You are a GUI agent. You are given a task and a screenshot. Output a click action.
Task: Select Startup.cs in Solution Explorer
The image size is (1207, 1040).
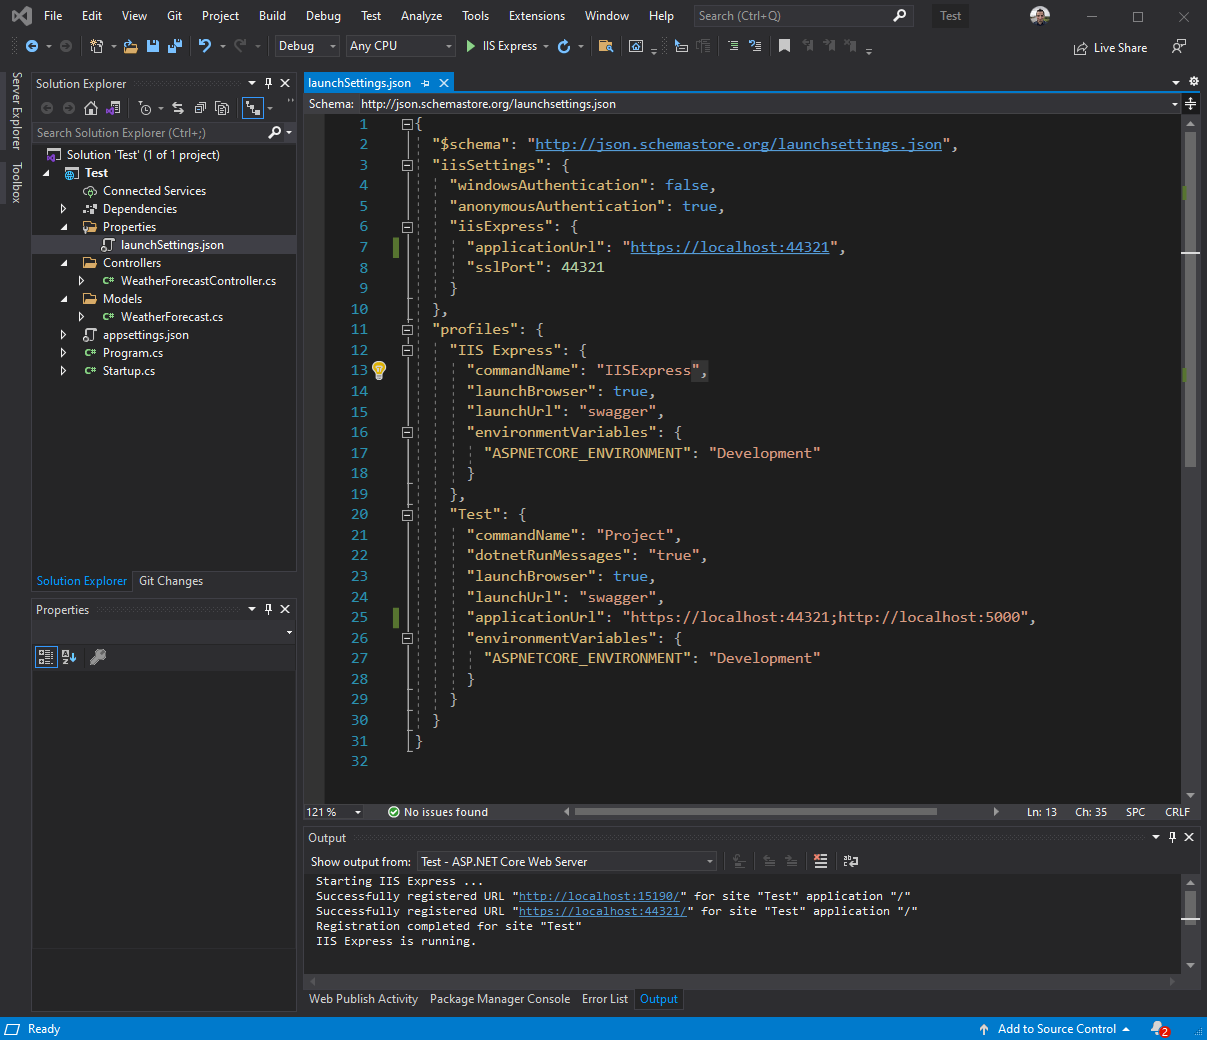point(129,371)
